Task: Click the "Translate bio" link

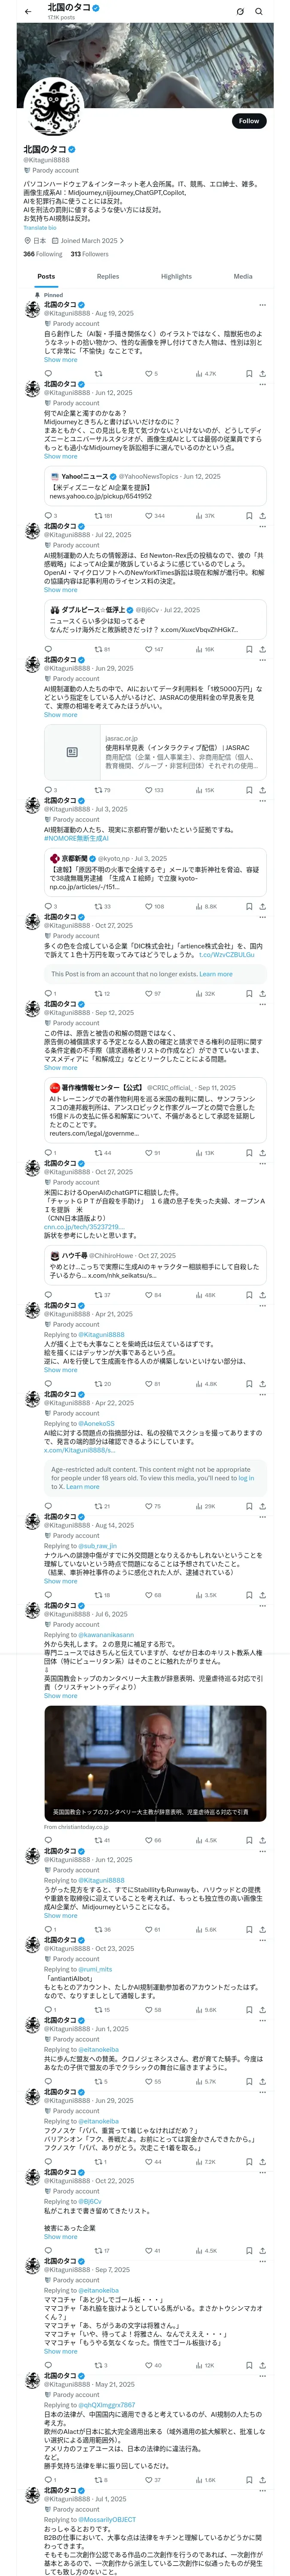Action: (x=40, y=228)
